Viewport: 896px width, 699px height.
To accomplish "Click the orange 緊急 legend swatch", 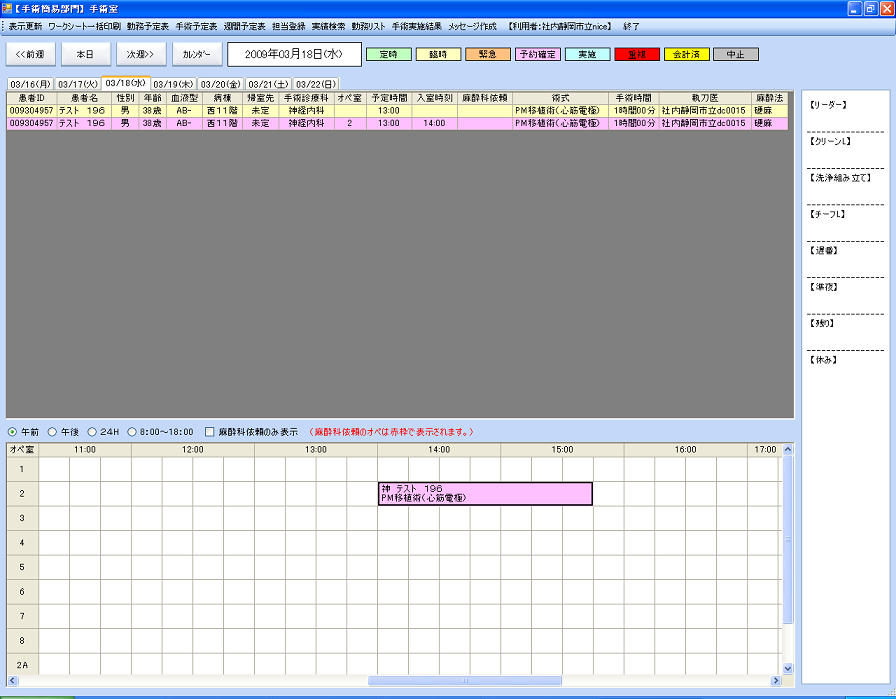I will pos(488,54).
